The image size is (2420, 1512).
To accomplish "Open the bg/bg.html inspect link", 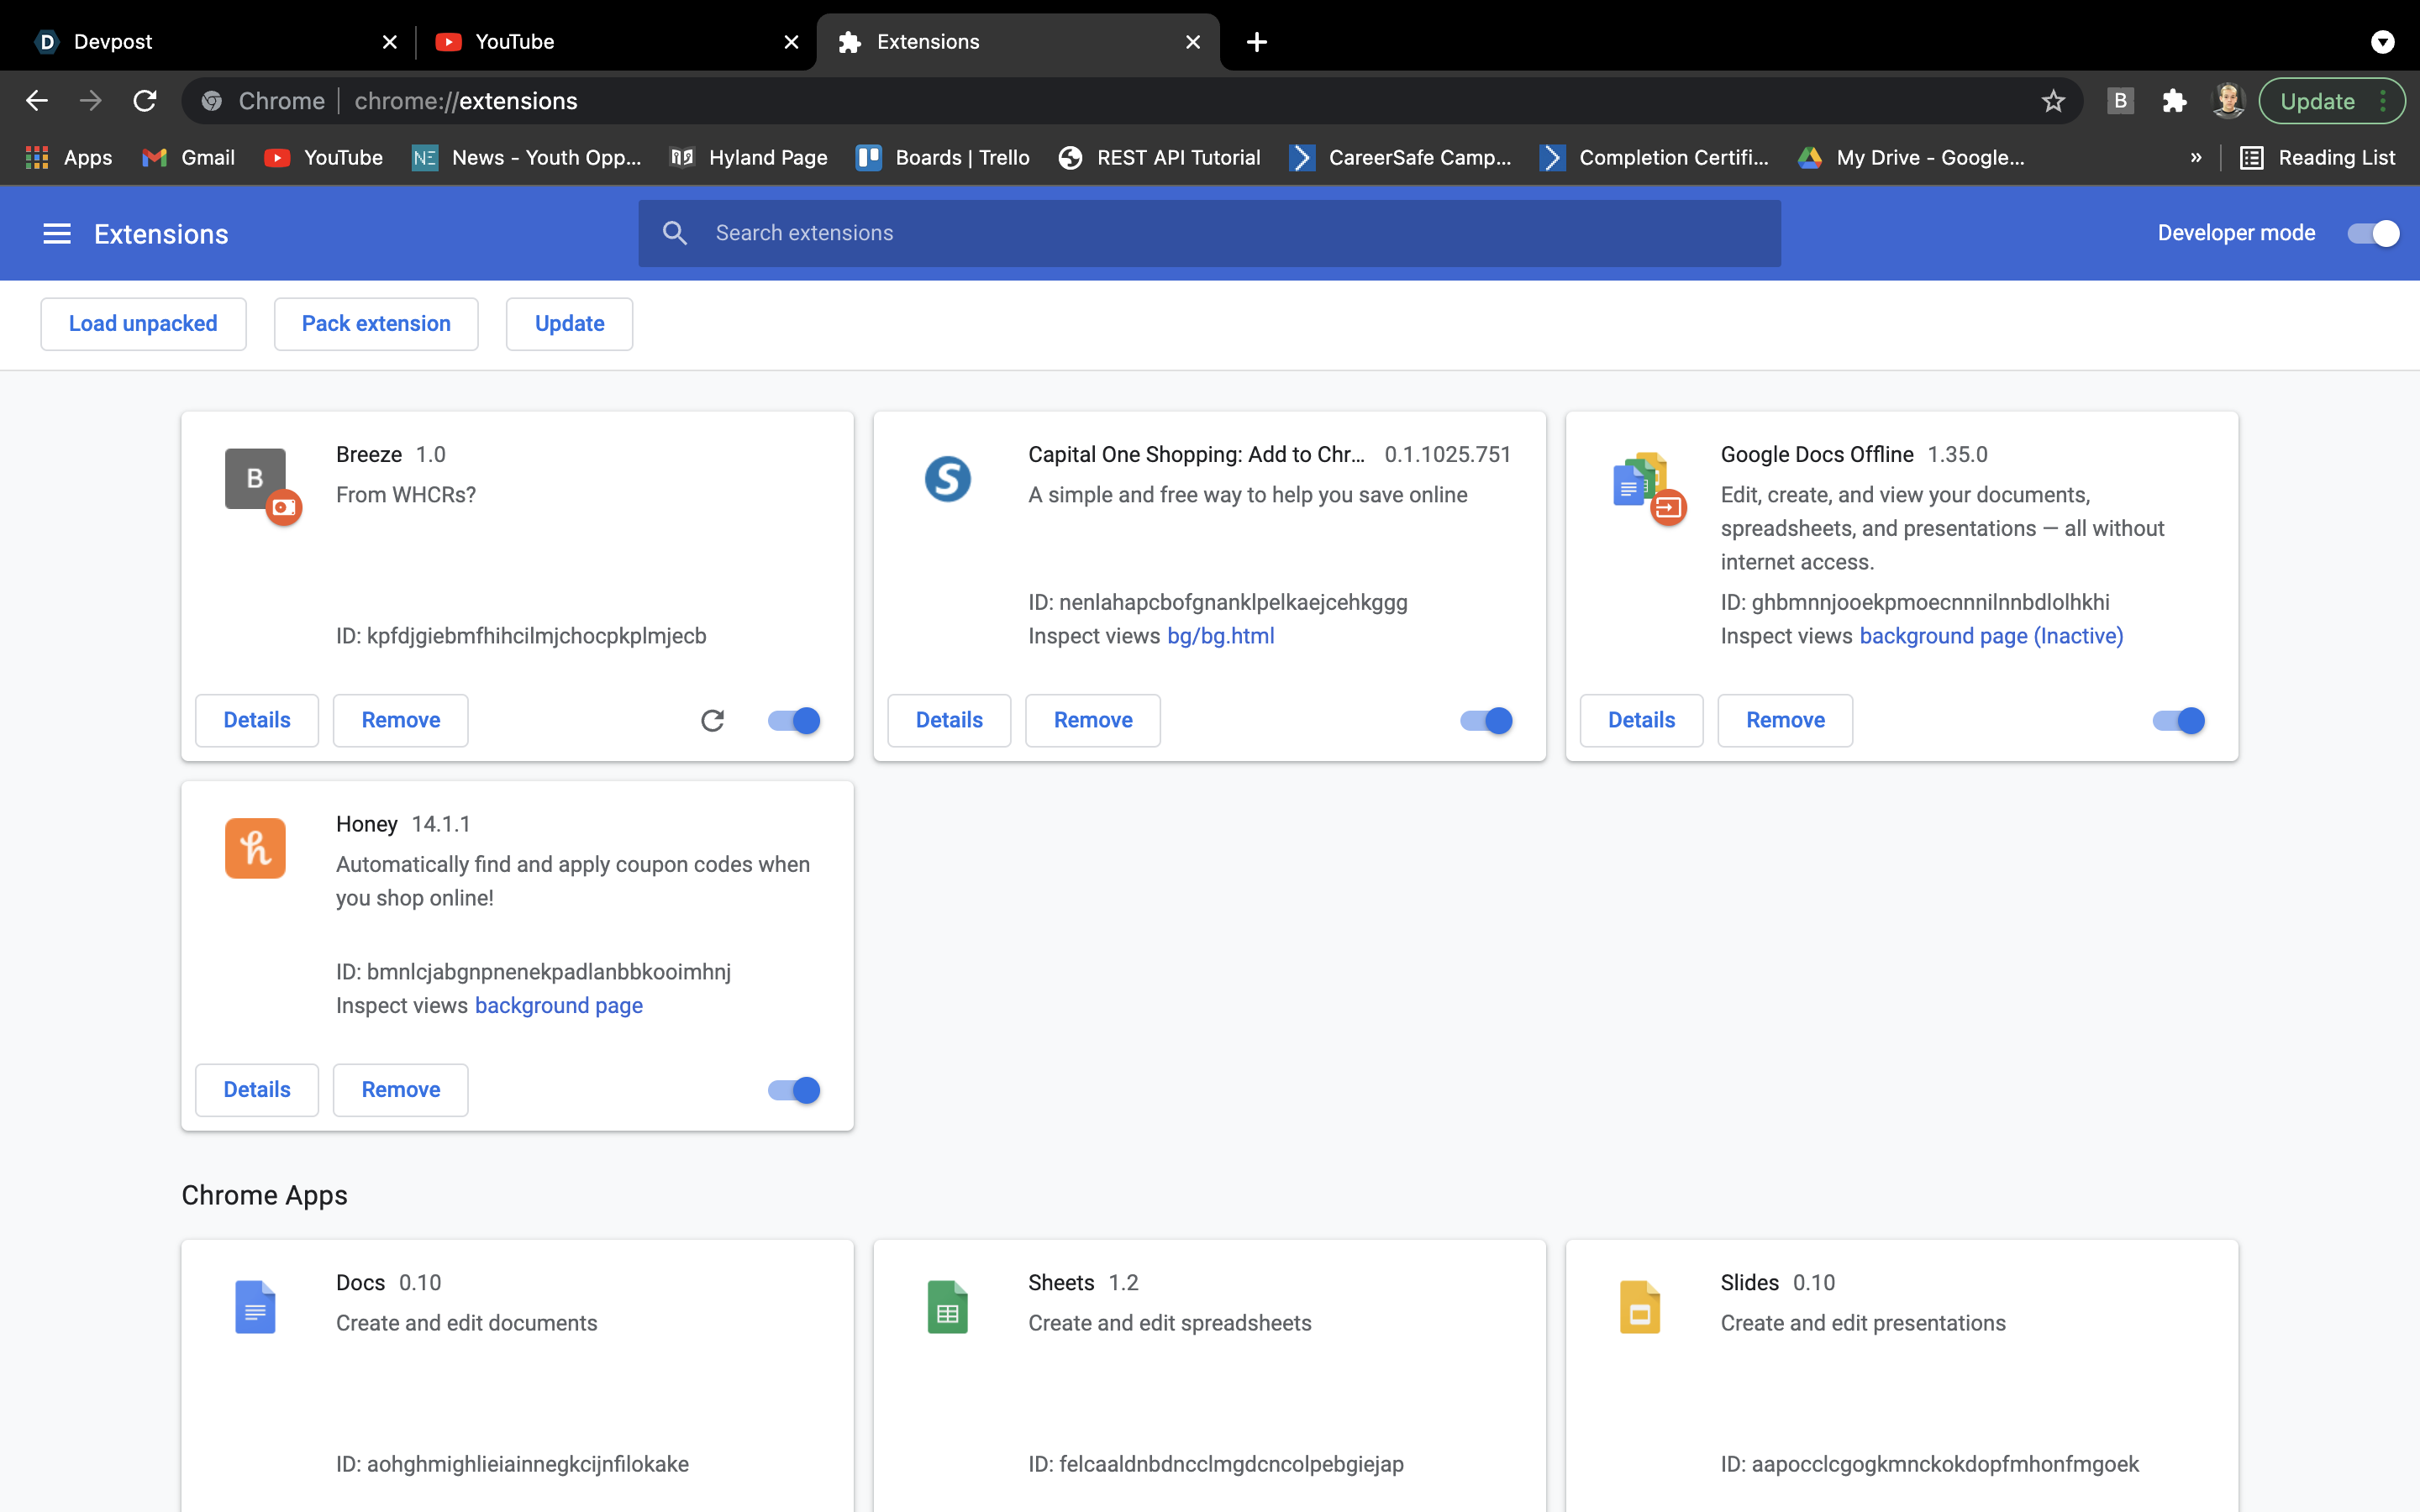I will pos(1220,636).
